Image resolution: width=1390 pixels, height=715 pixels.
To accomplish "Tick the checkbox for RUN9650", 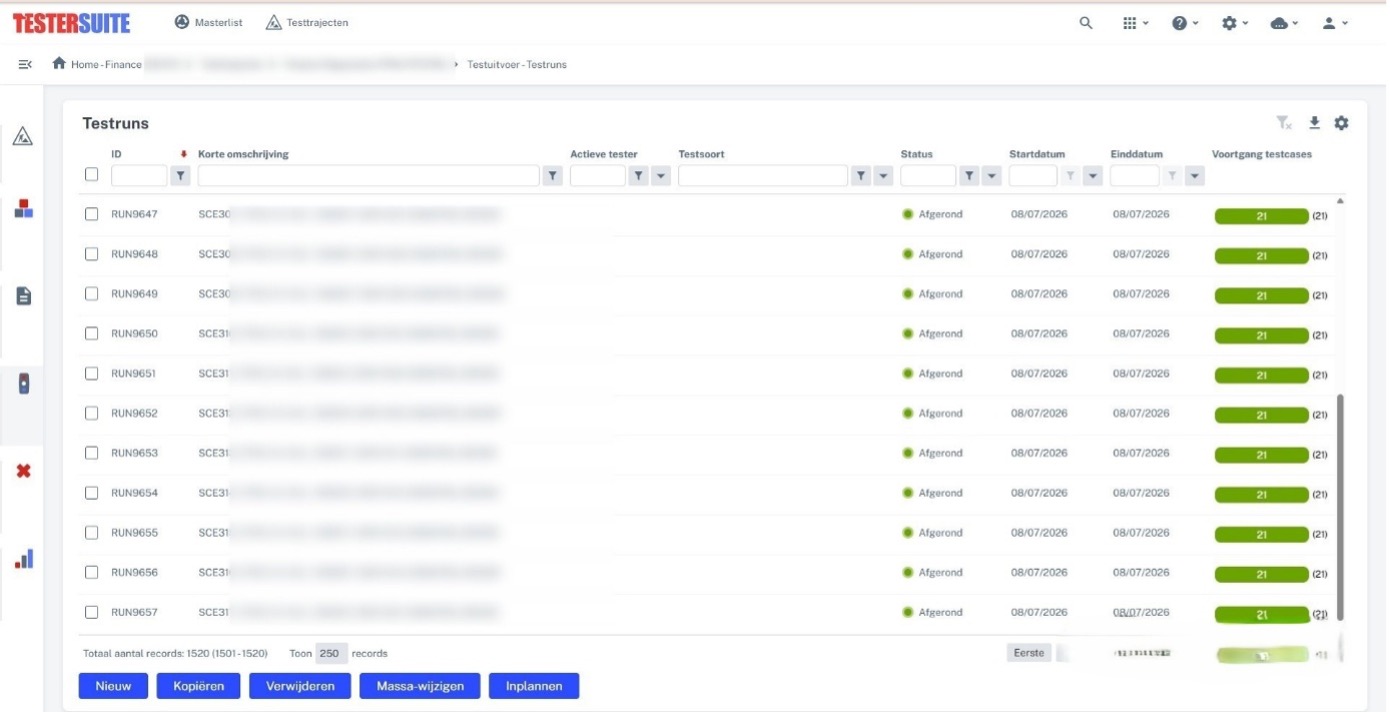I will coord(91,333).
